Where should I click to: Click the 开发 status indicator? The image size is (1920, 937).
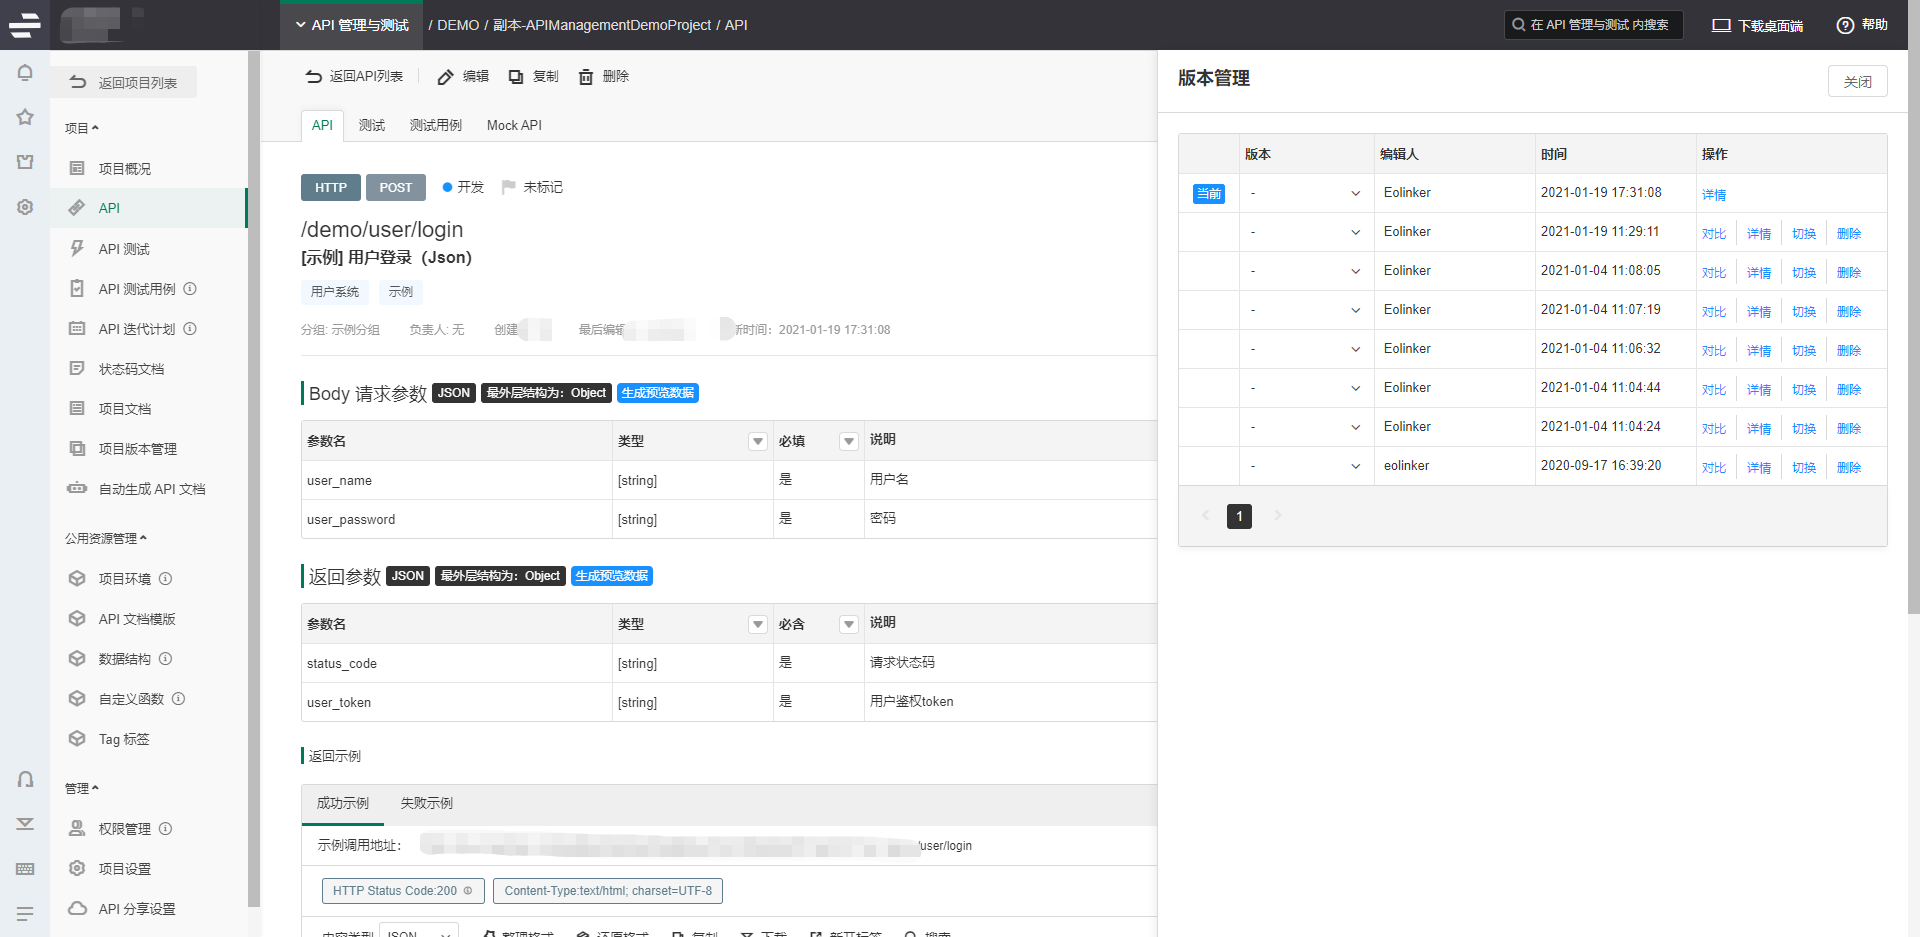click(x=463, y=187)
